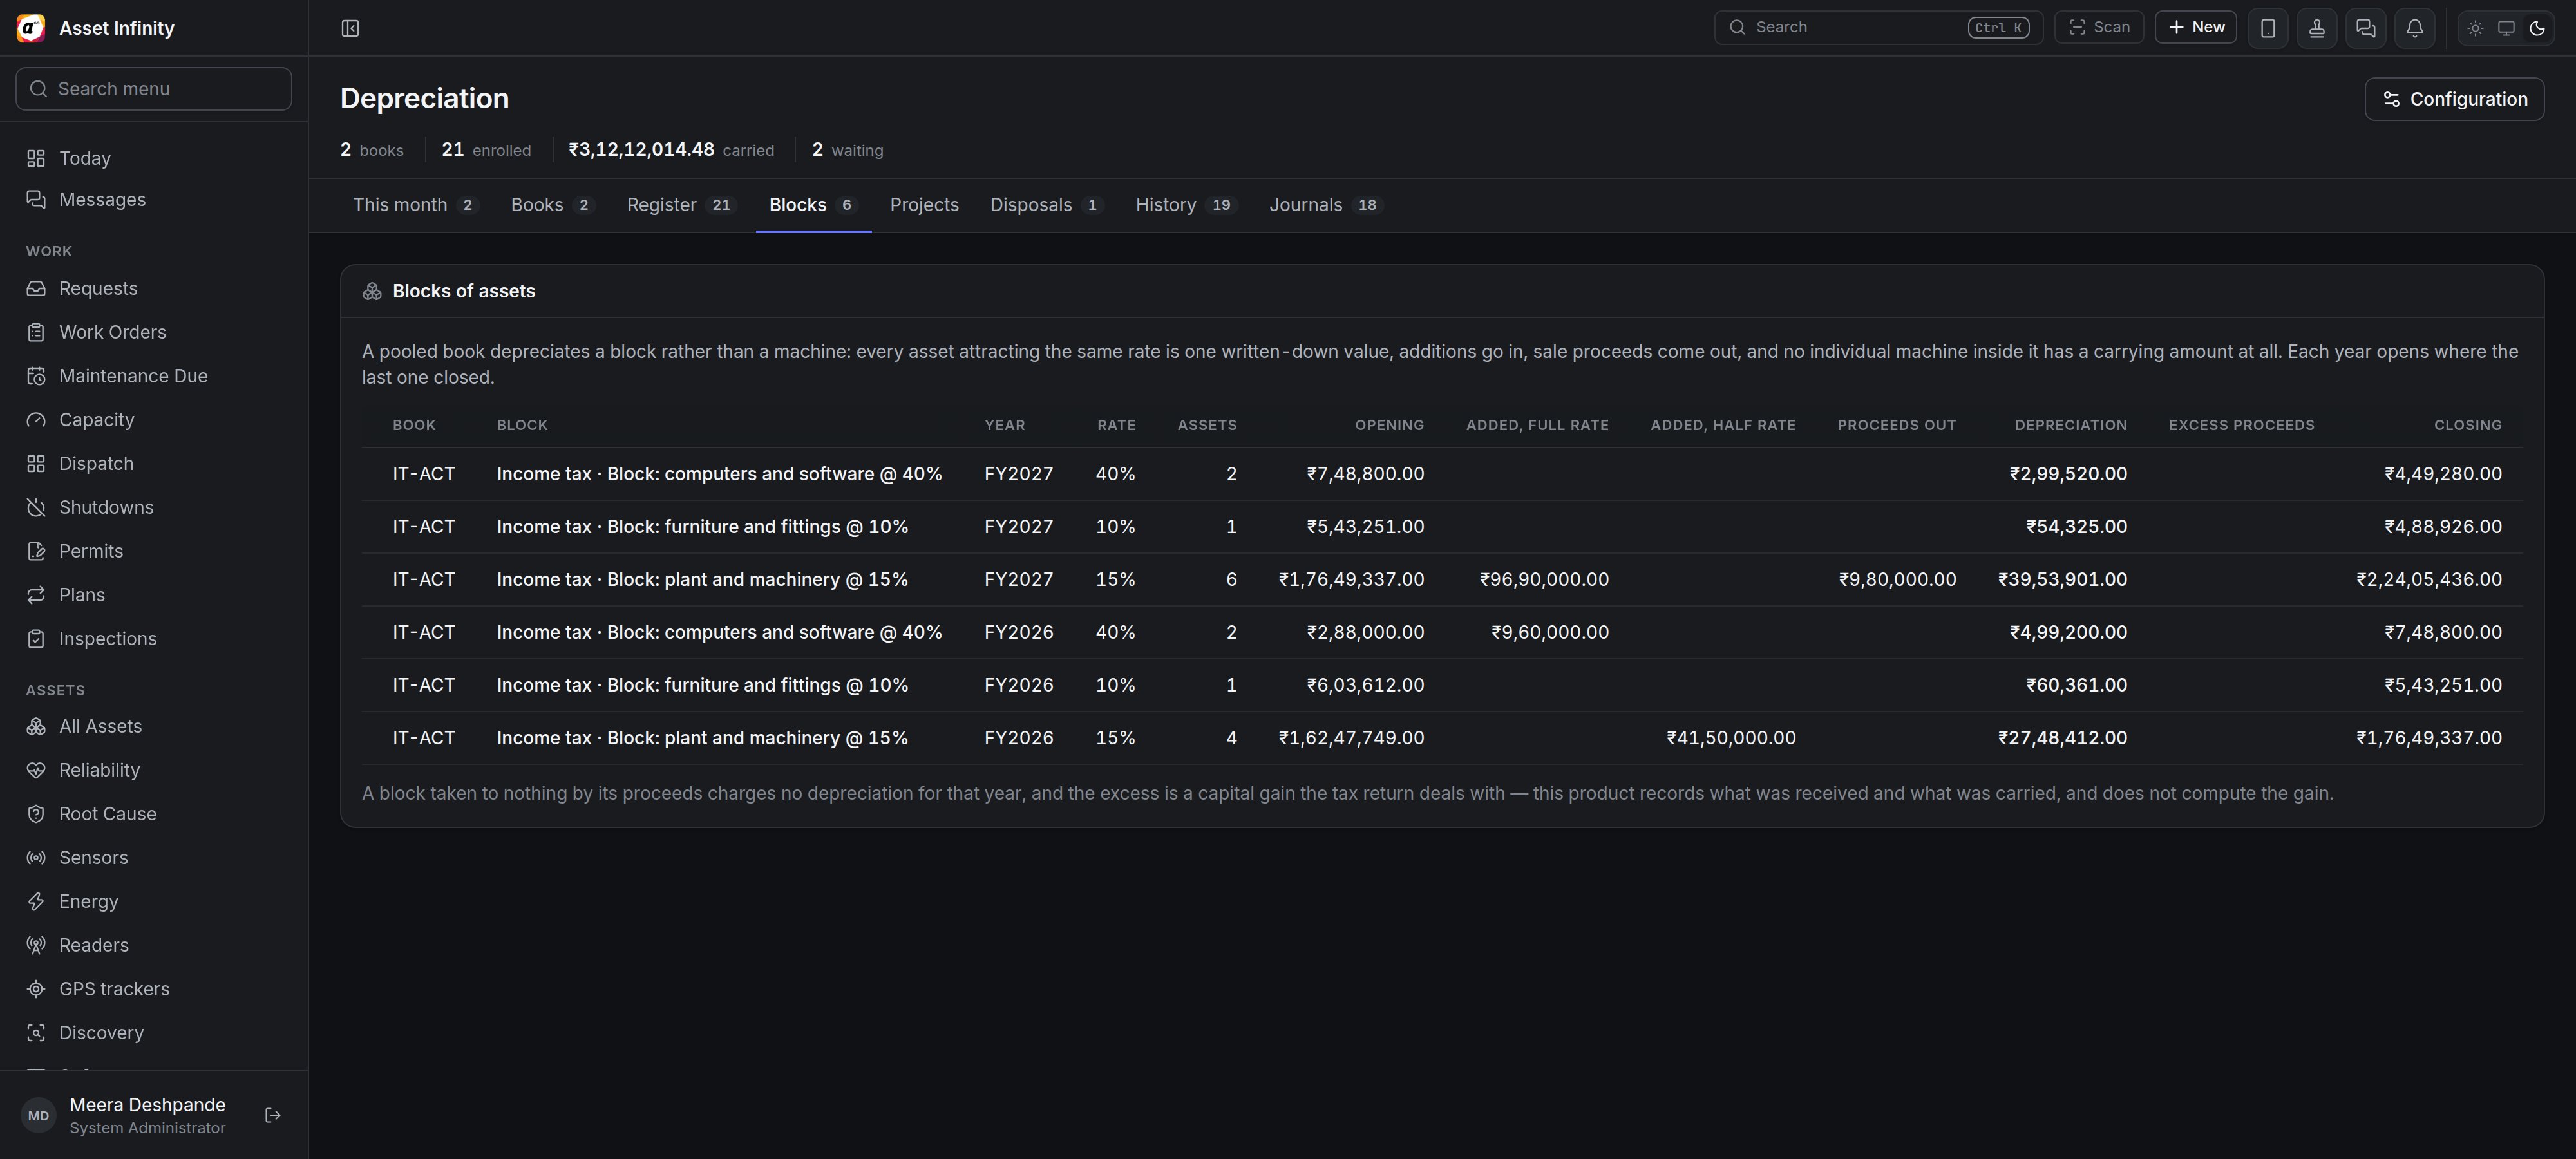Open Requests in the sidebar
2576x1159 pixels.
[x=154, y=288]
